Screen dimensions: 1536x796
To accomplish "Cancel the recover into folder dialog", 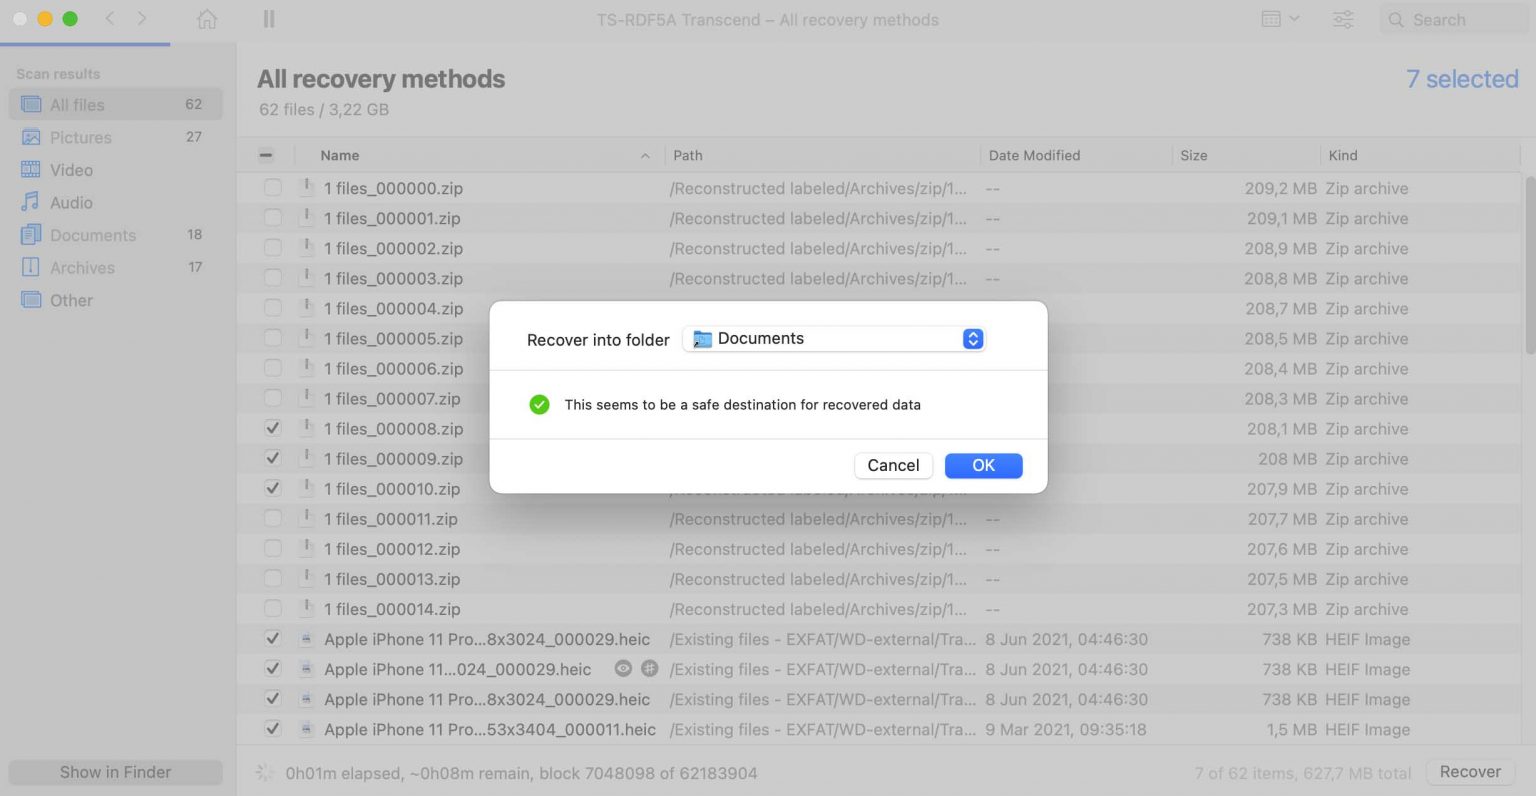I will coord(892,465).
